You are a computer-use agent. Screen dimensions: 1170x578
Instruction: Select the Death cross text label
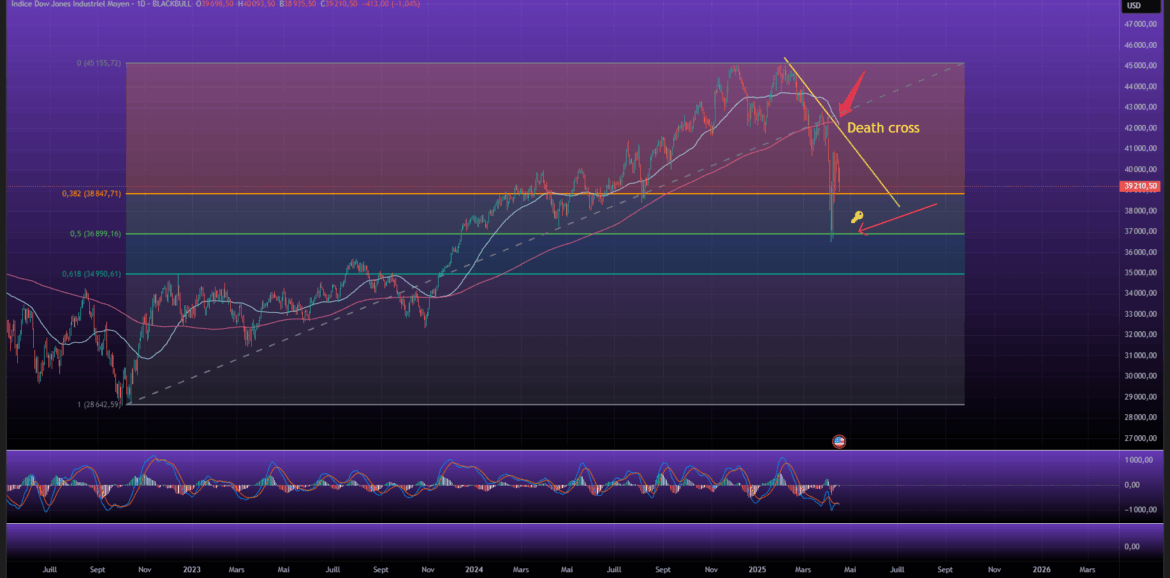[x=883, y=128]
